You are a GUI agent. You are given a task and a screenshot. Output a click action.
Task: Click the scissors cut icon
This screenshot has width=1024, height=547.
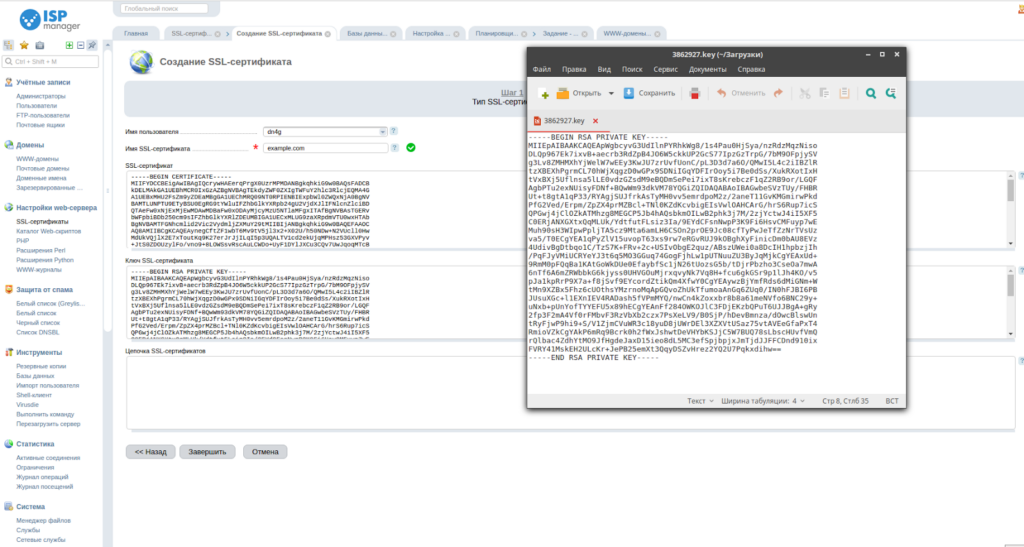click(805, 93)
